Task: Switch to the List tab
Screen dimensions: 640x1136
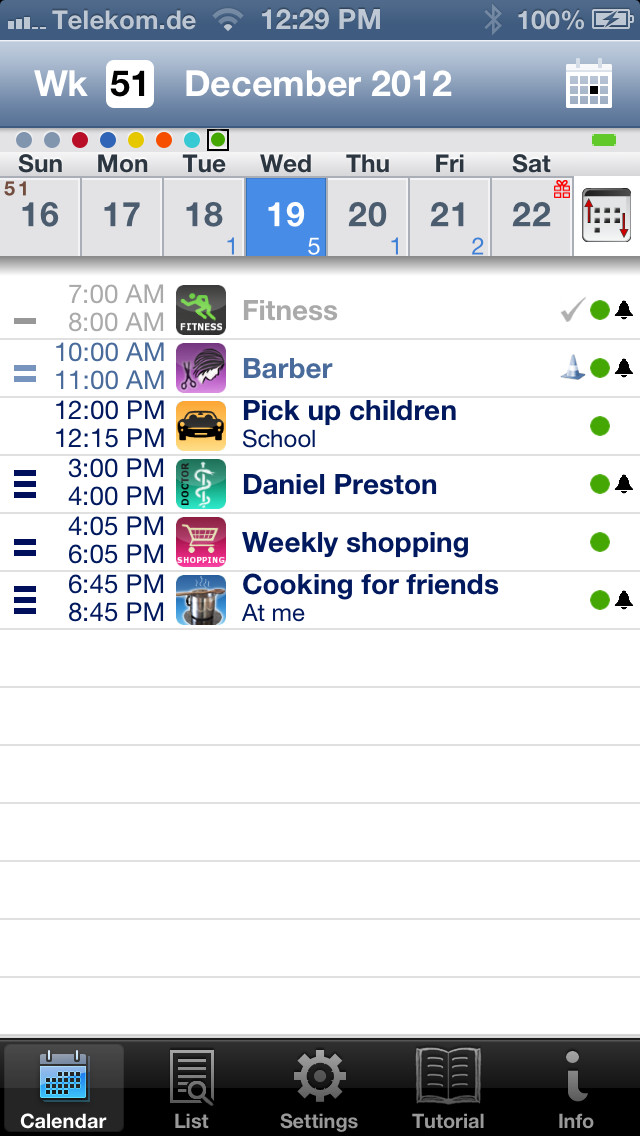Action: coord(191,1089)
